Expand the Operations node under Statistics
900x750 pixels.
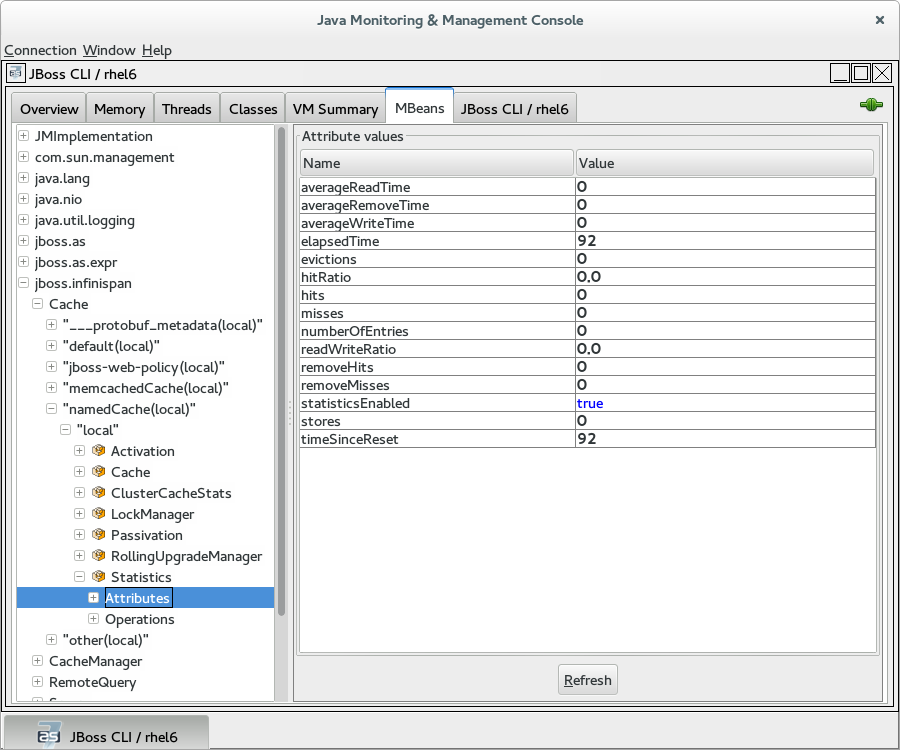pyautogui.click(x=93, y=619)
